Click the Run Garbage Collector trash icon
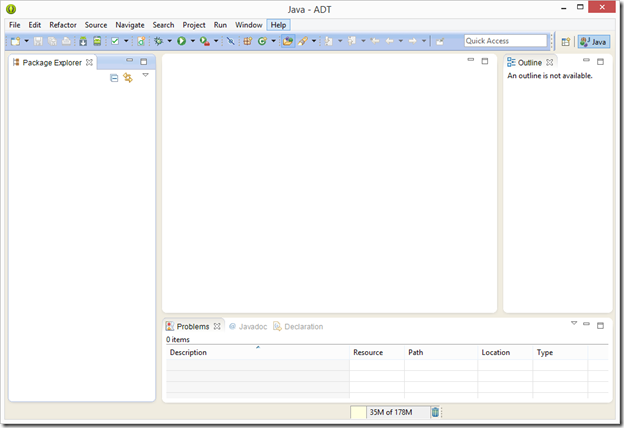Screen dimensions: 624x428 [x=435, y=412]
